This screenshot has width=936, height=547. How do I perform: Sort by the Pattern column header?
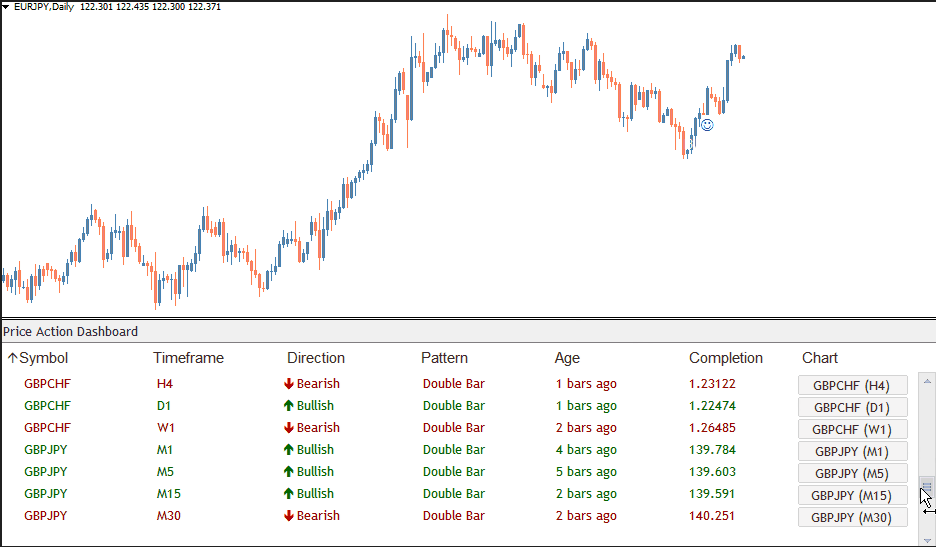pos(444,358)
